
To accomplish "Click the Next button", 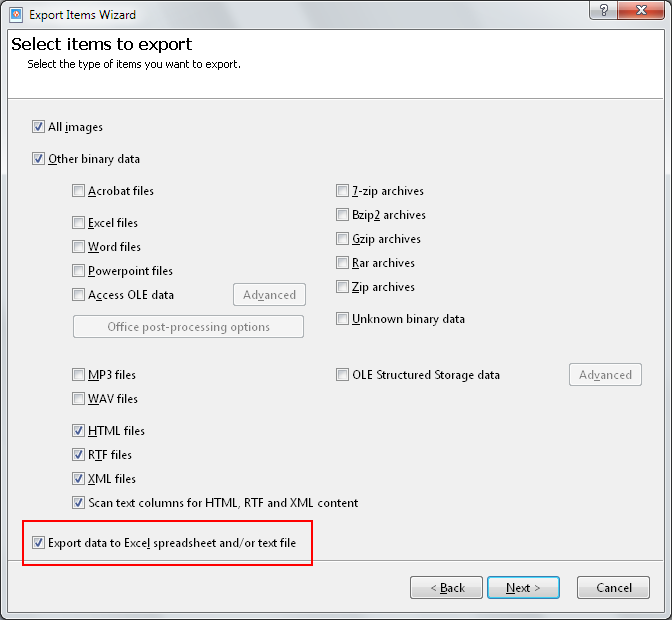I will coord(523,588).
